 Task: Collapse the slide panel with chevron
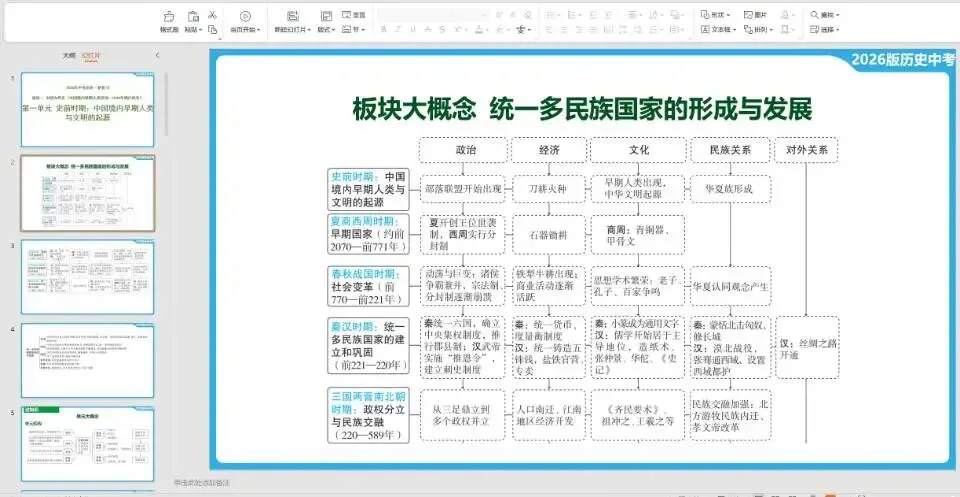(157, 55)
